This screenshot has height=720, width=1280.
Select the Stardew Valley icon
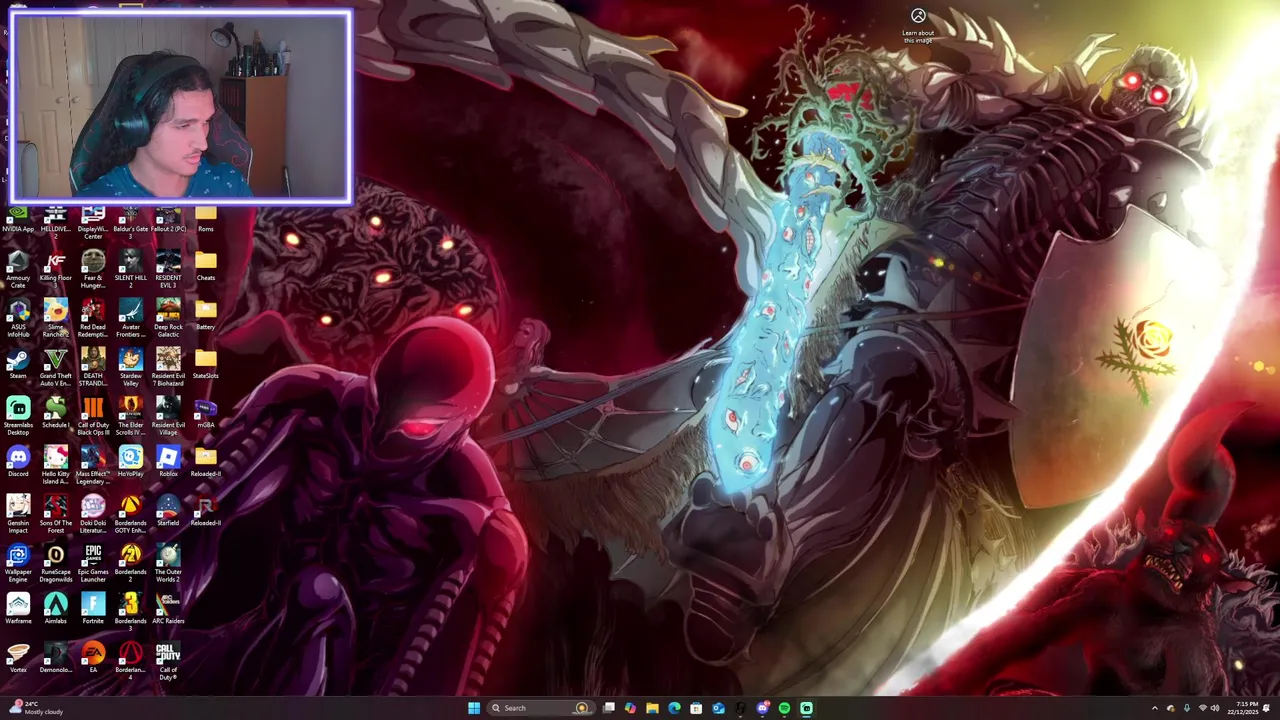[x=130, y=367]
